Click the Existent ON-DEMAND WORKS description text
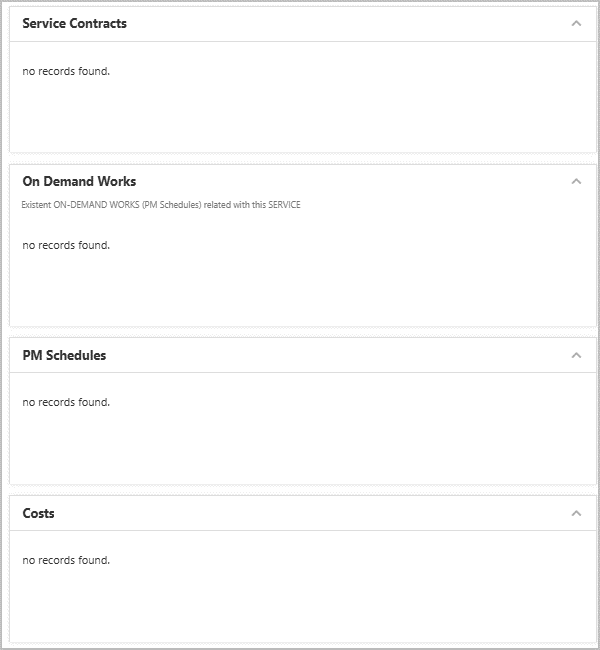 tap(161, 205)
